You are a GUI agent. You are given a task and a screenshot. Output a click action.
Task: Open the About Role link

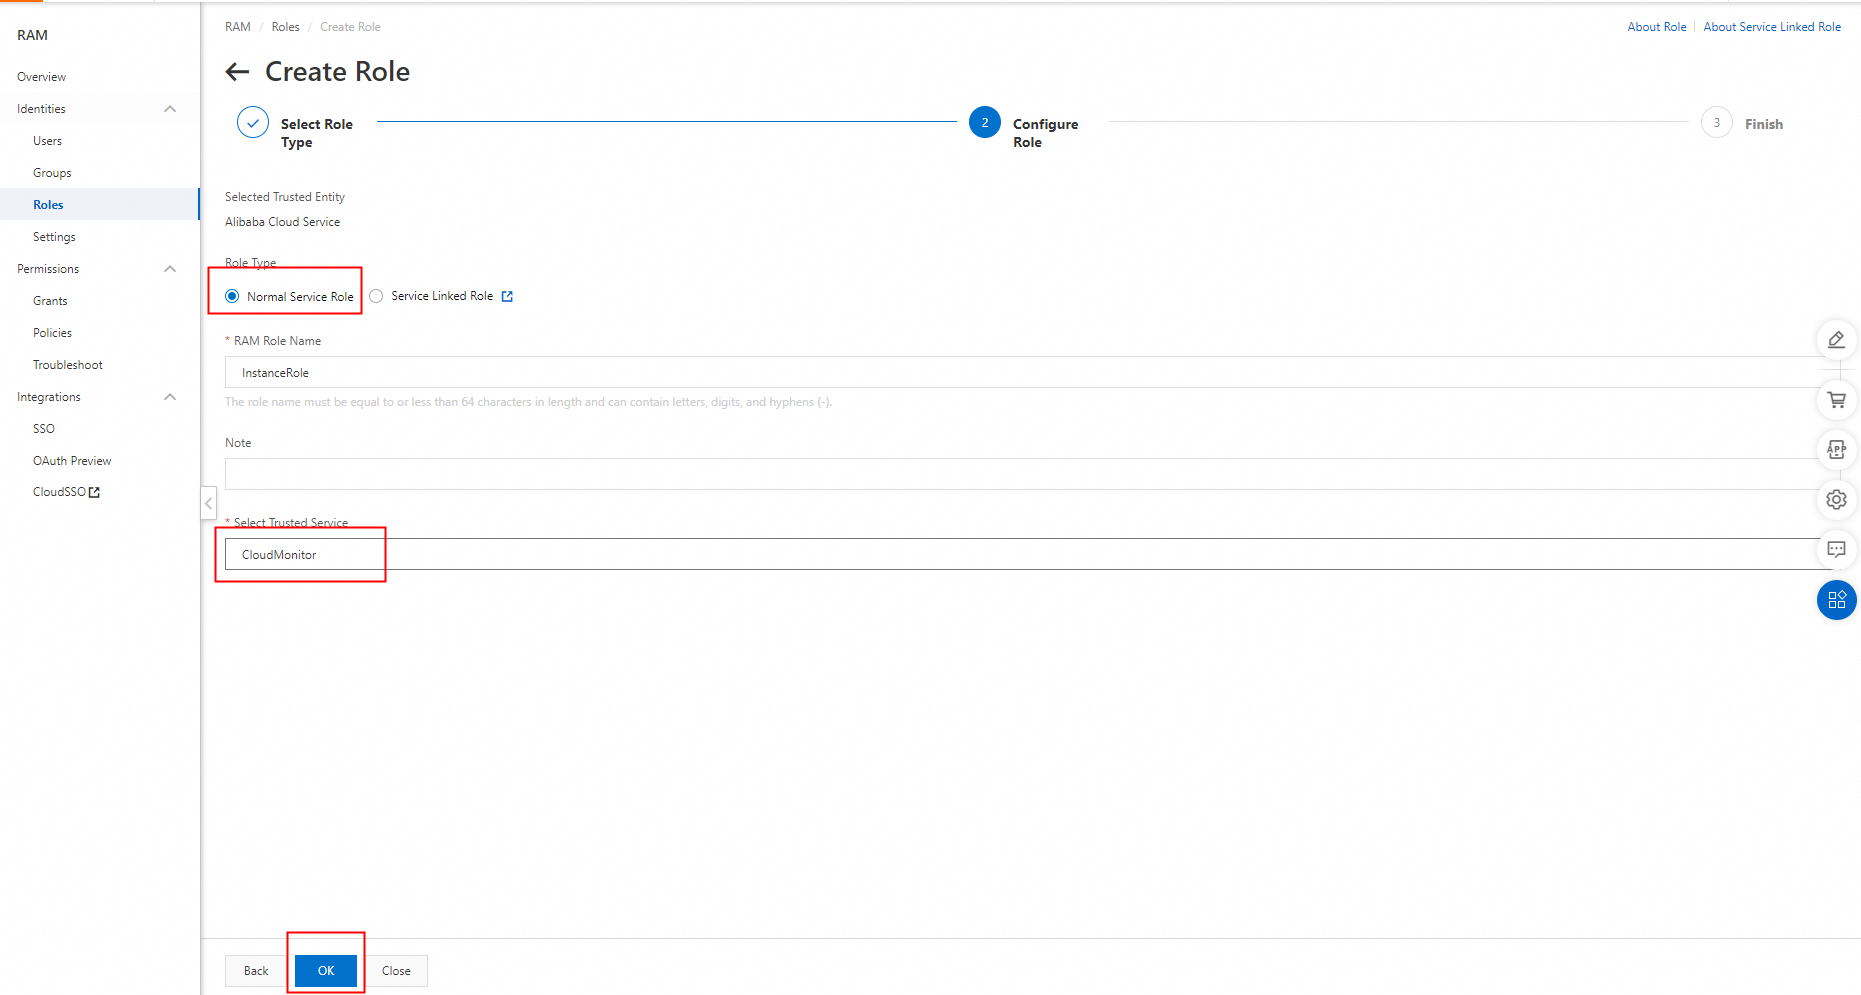click(x=1656, y=27)
